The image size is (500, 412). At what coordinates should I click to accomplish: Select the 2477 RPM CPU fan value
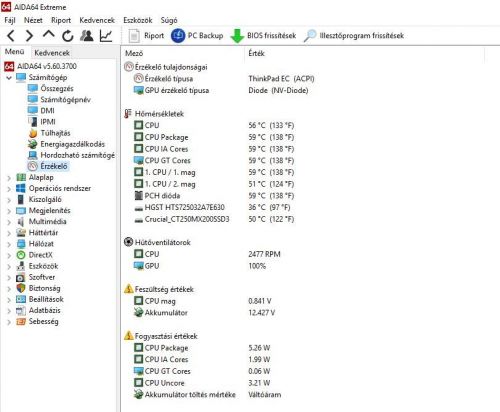tap(264, 254)
